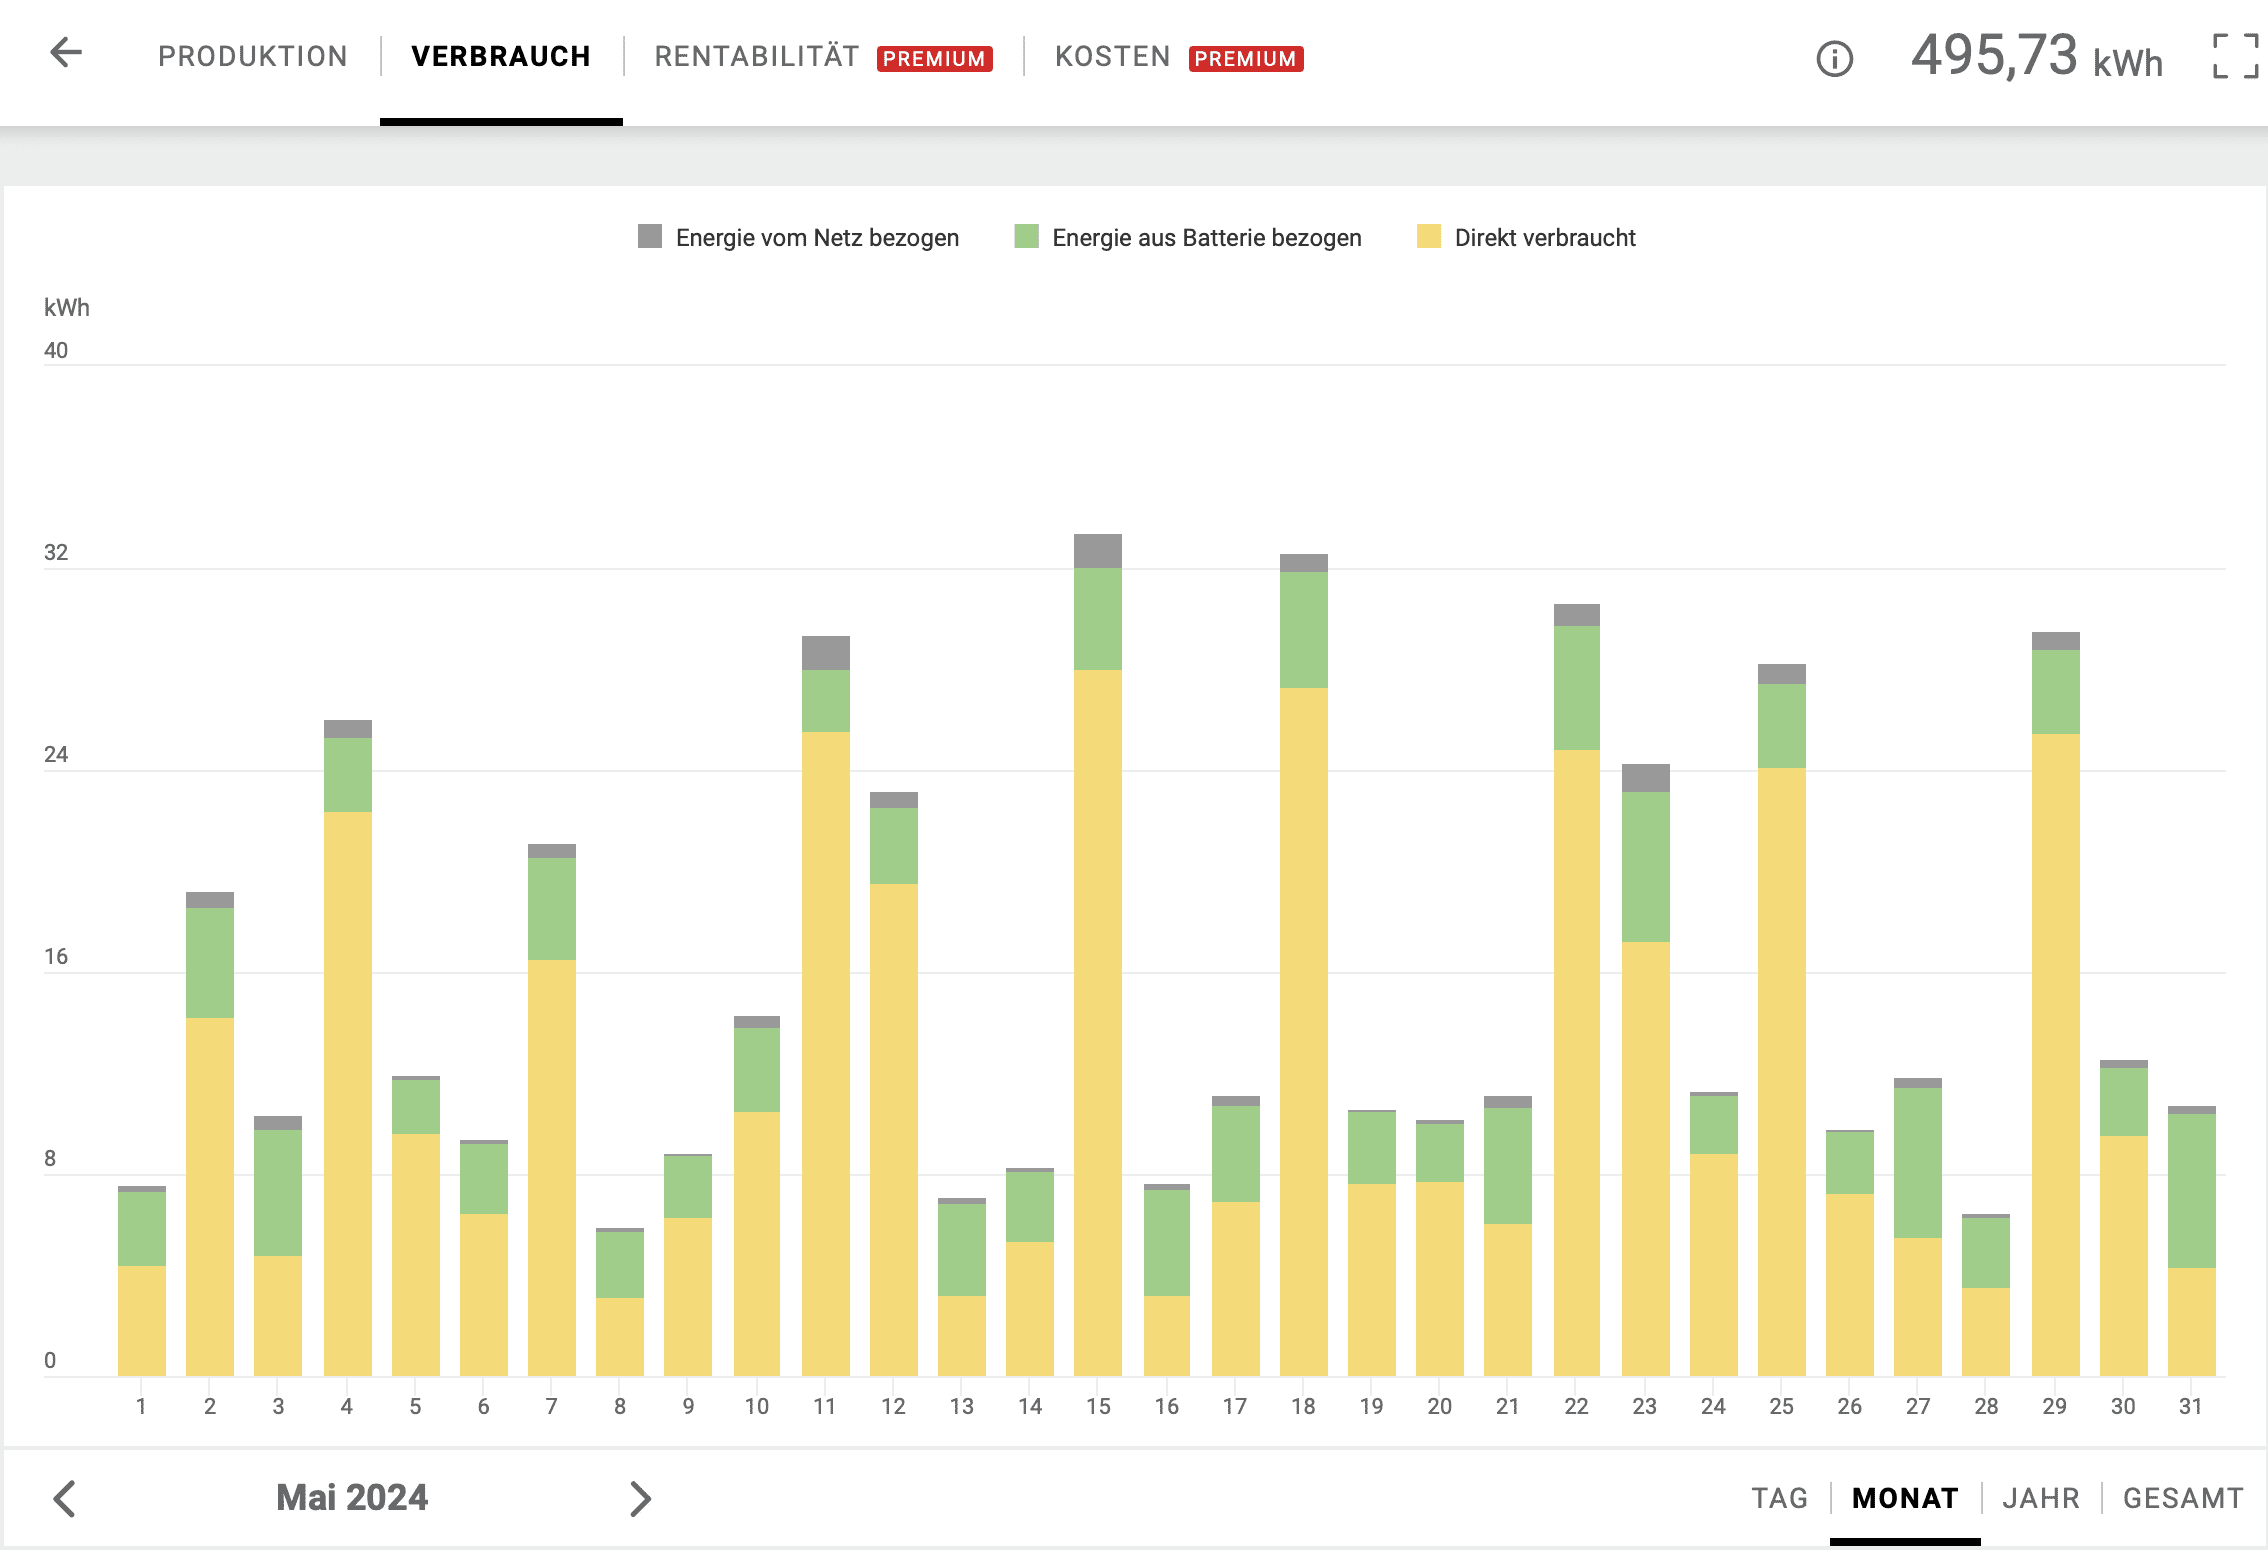This screenshot has width=2268, height=1550.
Task: Click the 'Energie aus Batterie bezogen' legend label
Action: [1207, 238]
